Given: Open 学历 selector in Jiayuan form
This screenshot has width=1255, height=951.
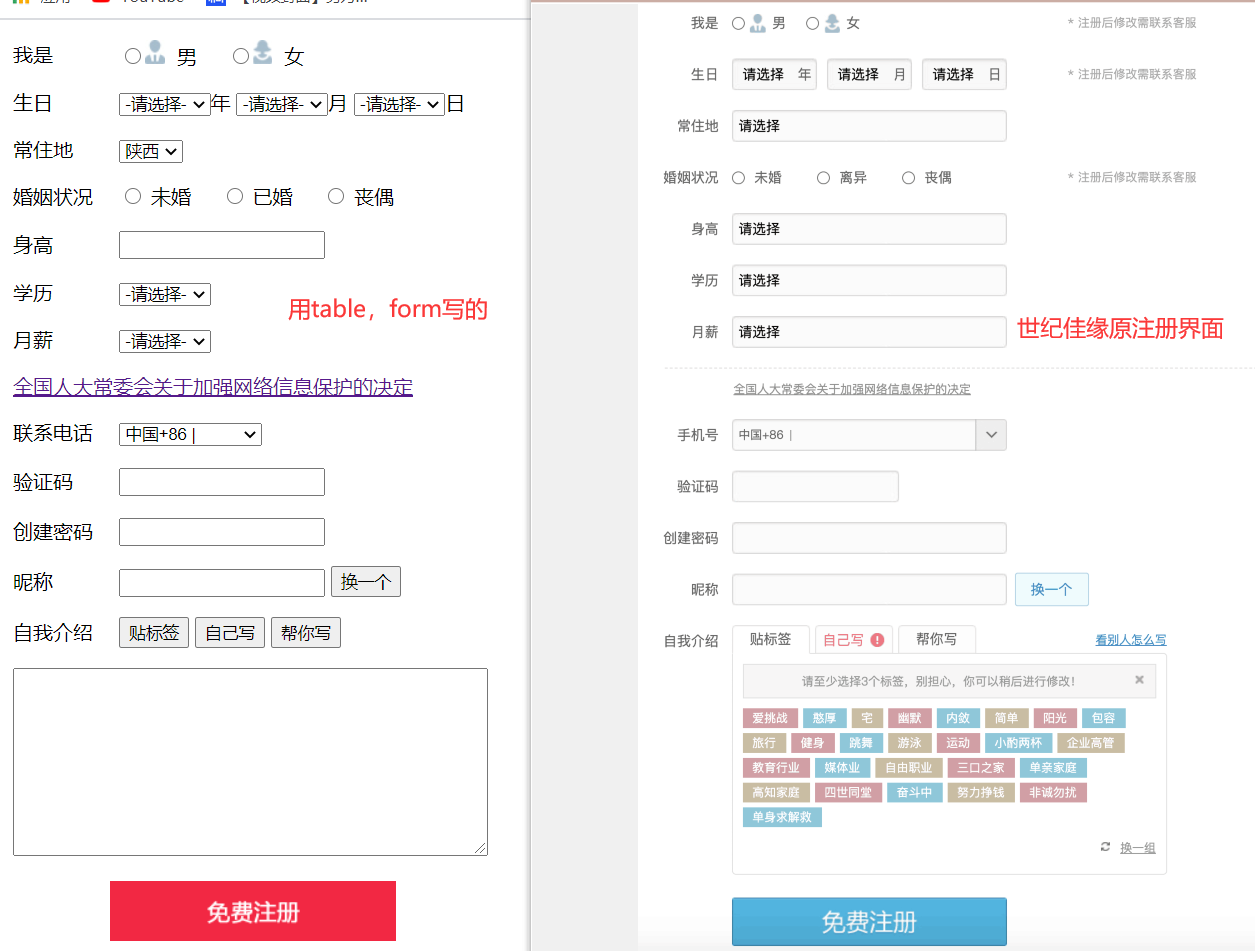Looking at the screenshot, I should click(x=869, y=280).
